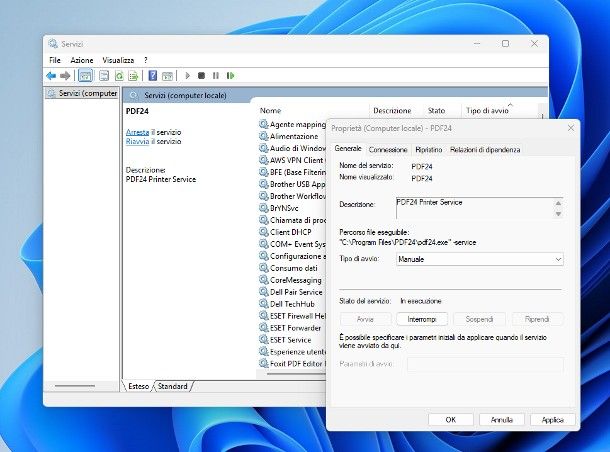Select the Esperienze utente service row
The width and height of the screenshot is (610, 452).
coord(292,352)
